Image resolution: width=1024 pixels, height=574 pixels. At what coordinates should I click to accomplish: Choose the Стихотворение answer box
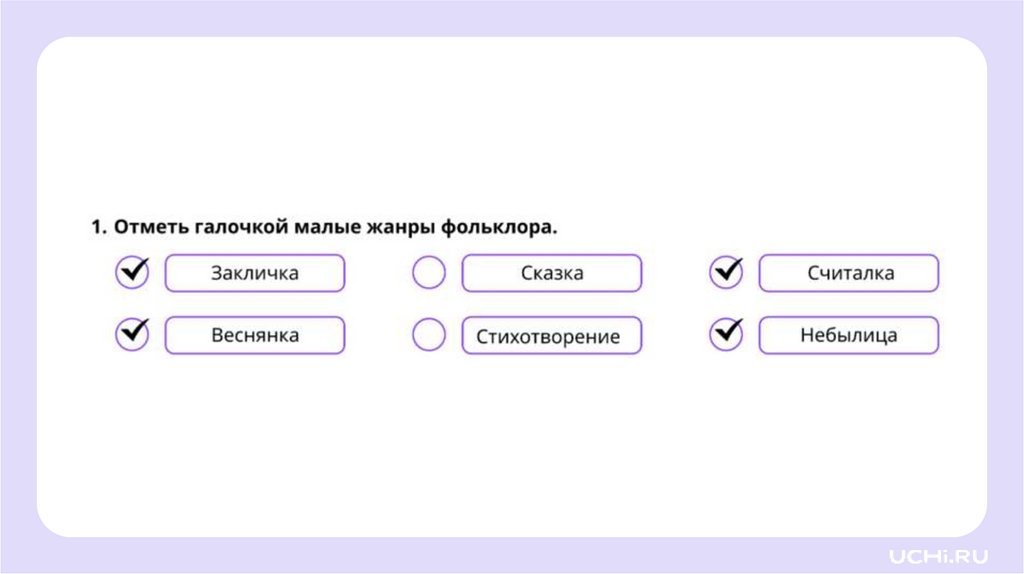pos(551,336)
